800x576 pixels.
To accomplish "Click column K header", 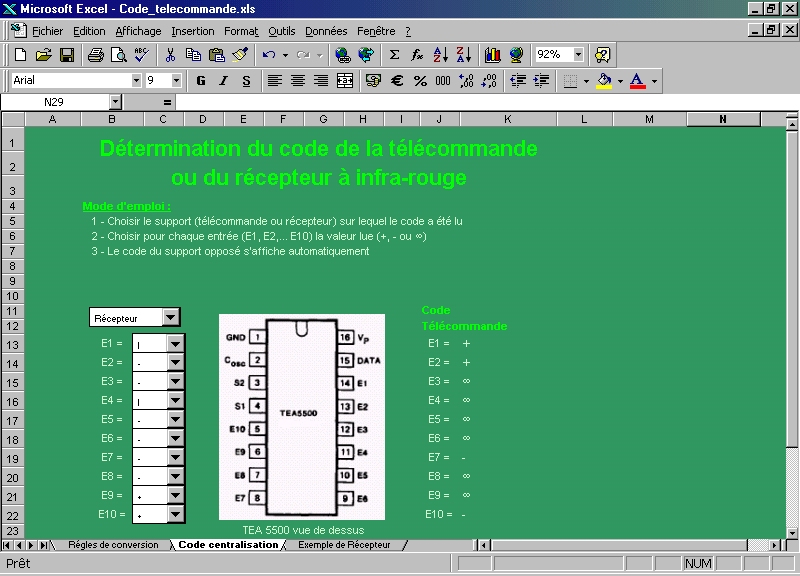I will coord(508,120).
